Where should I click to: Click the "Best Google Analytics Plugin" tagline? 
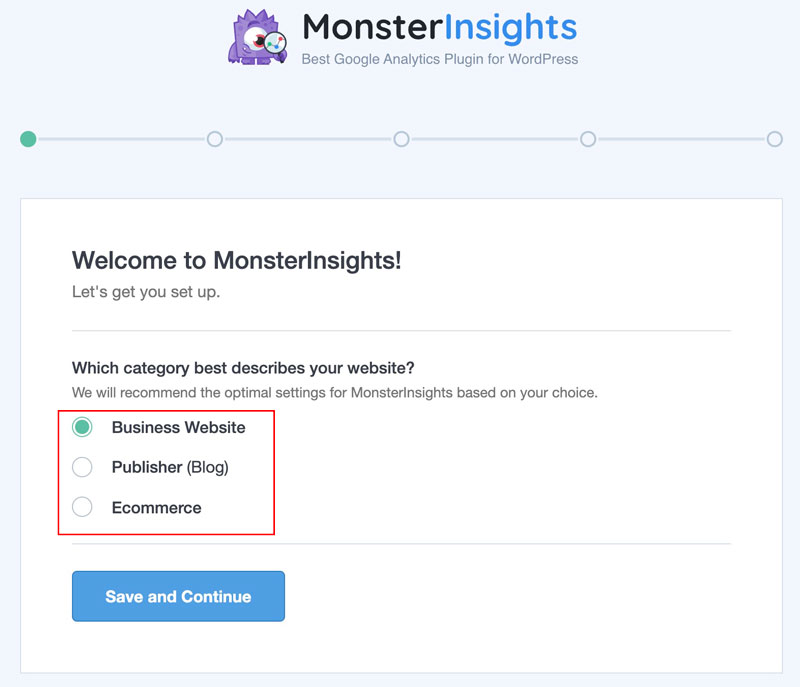pos(439,59)
